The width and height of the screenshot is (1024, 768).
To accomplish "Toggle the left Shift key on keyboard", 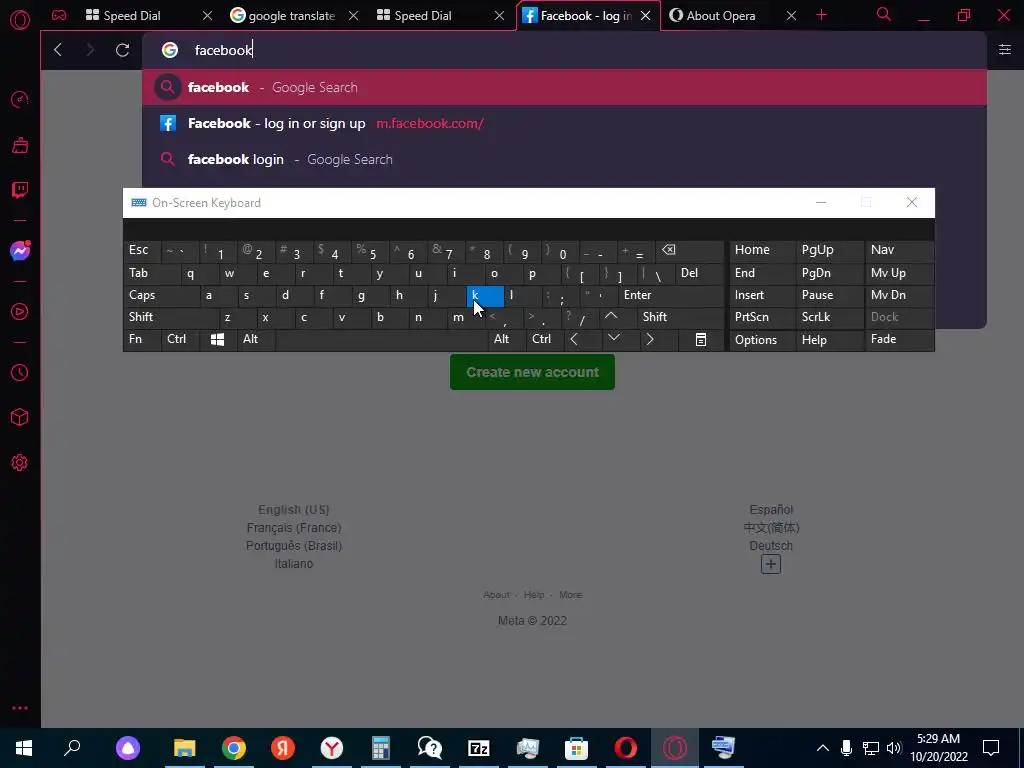I will click(x=171, y=317).
